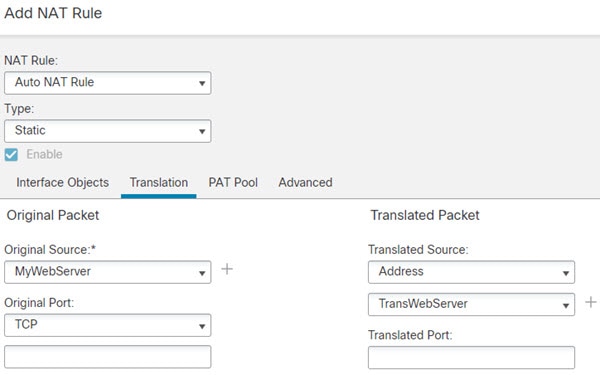The height and width of the screenshot is (375, 600).
Task: Open the Type dropdown set to Static
Action: pyautogui.click(x=108, y=131)
